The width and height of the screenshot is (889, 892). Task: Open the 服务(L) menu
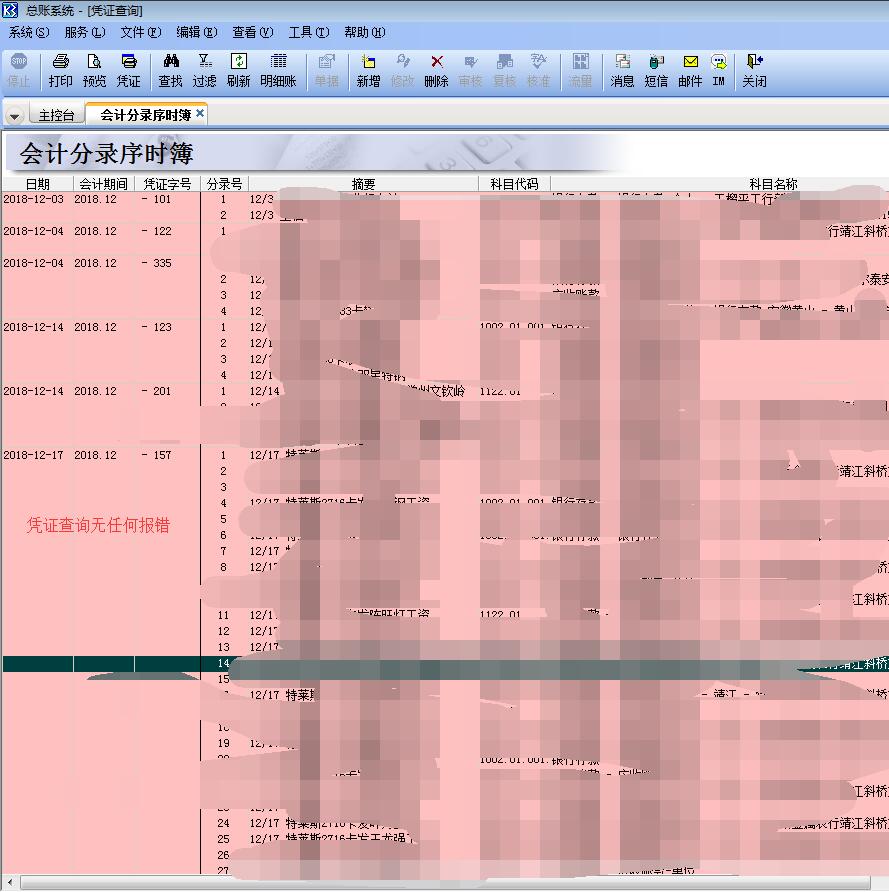(x=85, y=32)
